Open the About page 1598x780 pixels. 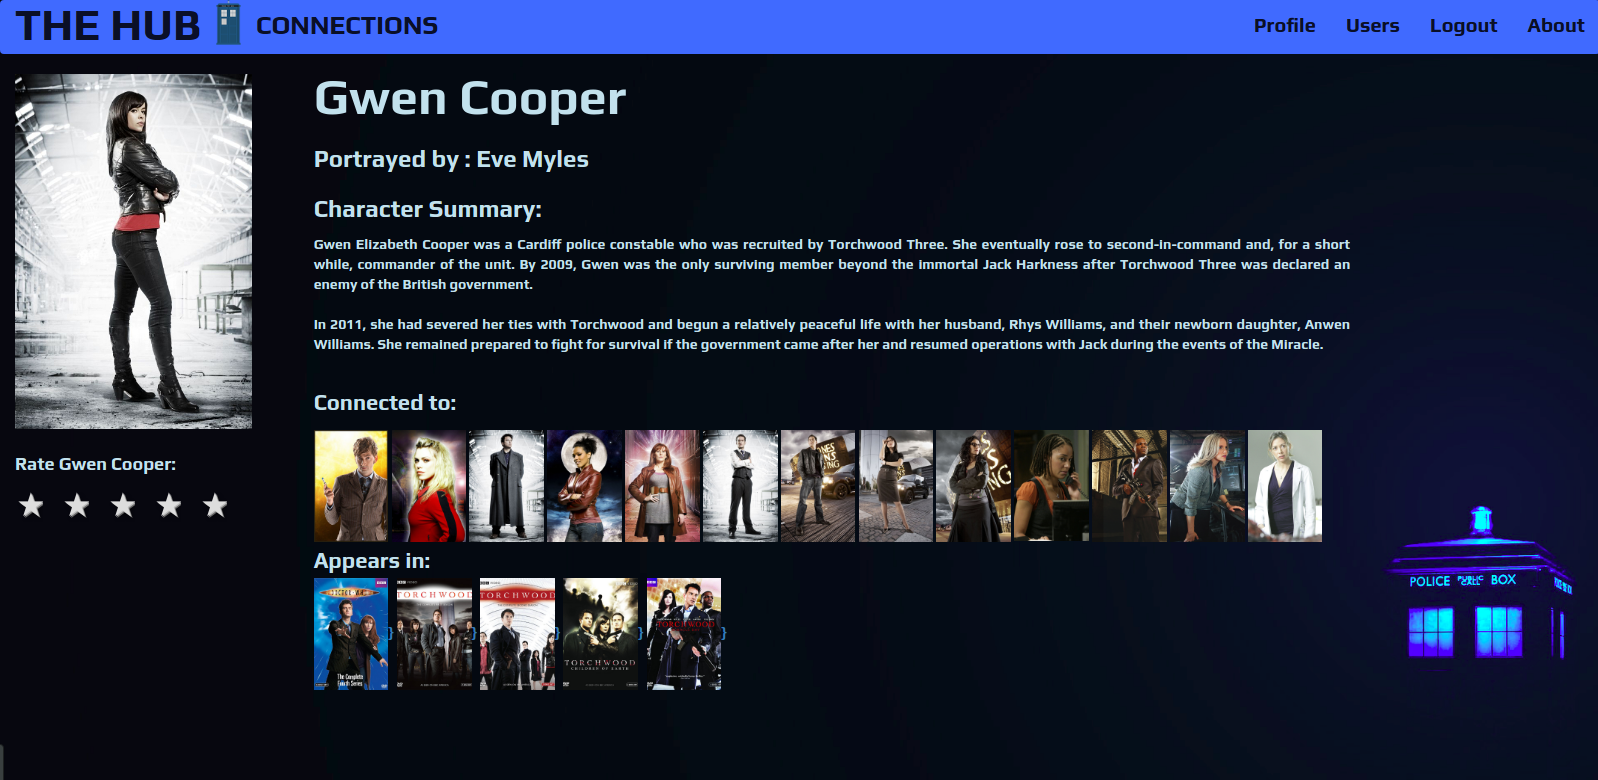pyautogui.click(x=1555, y=26)
